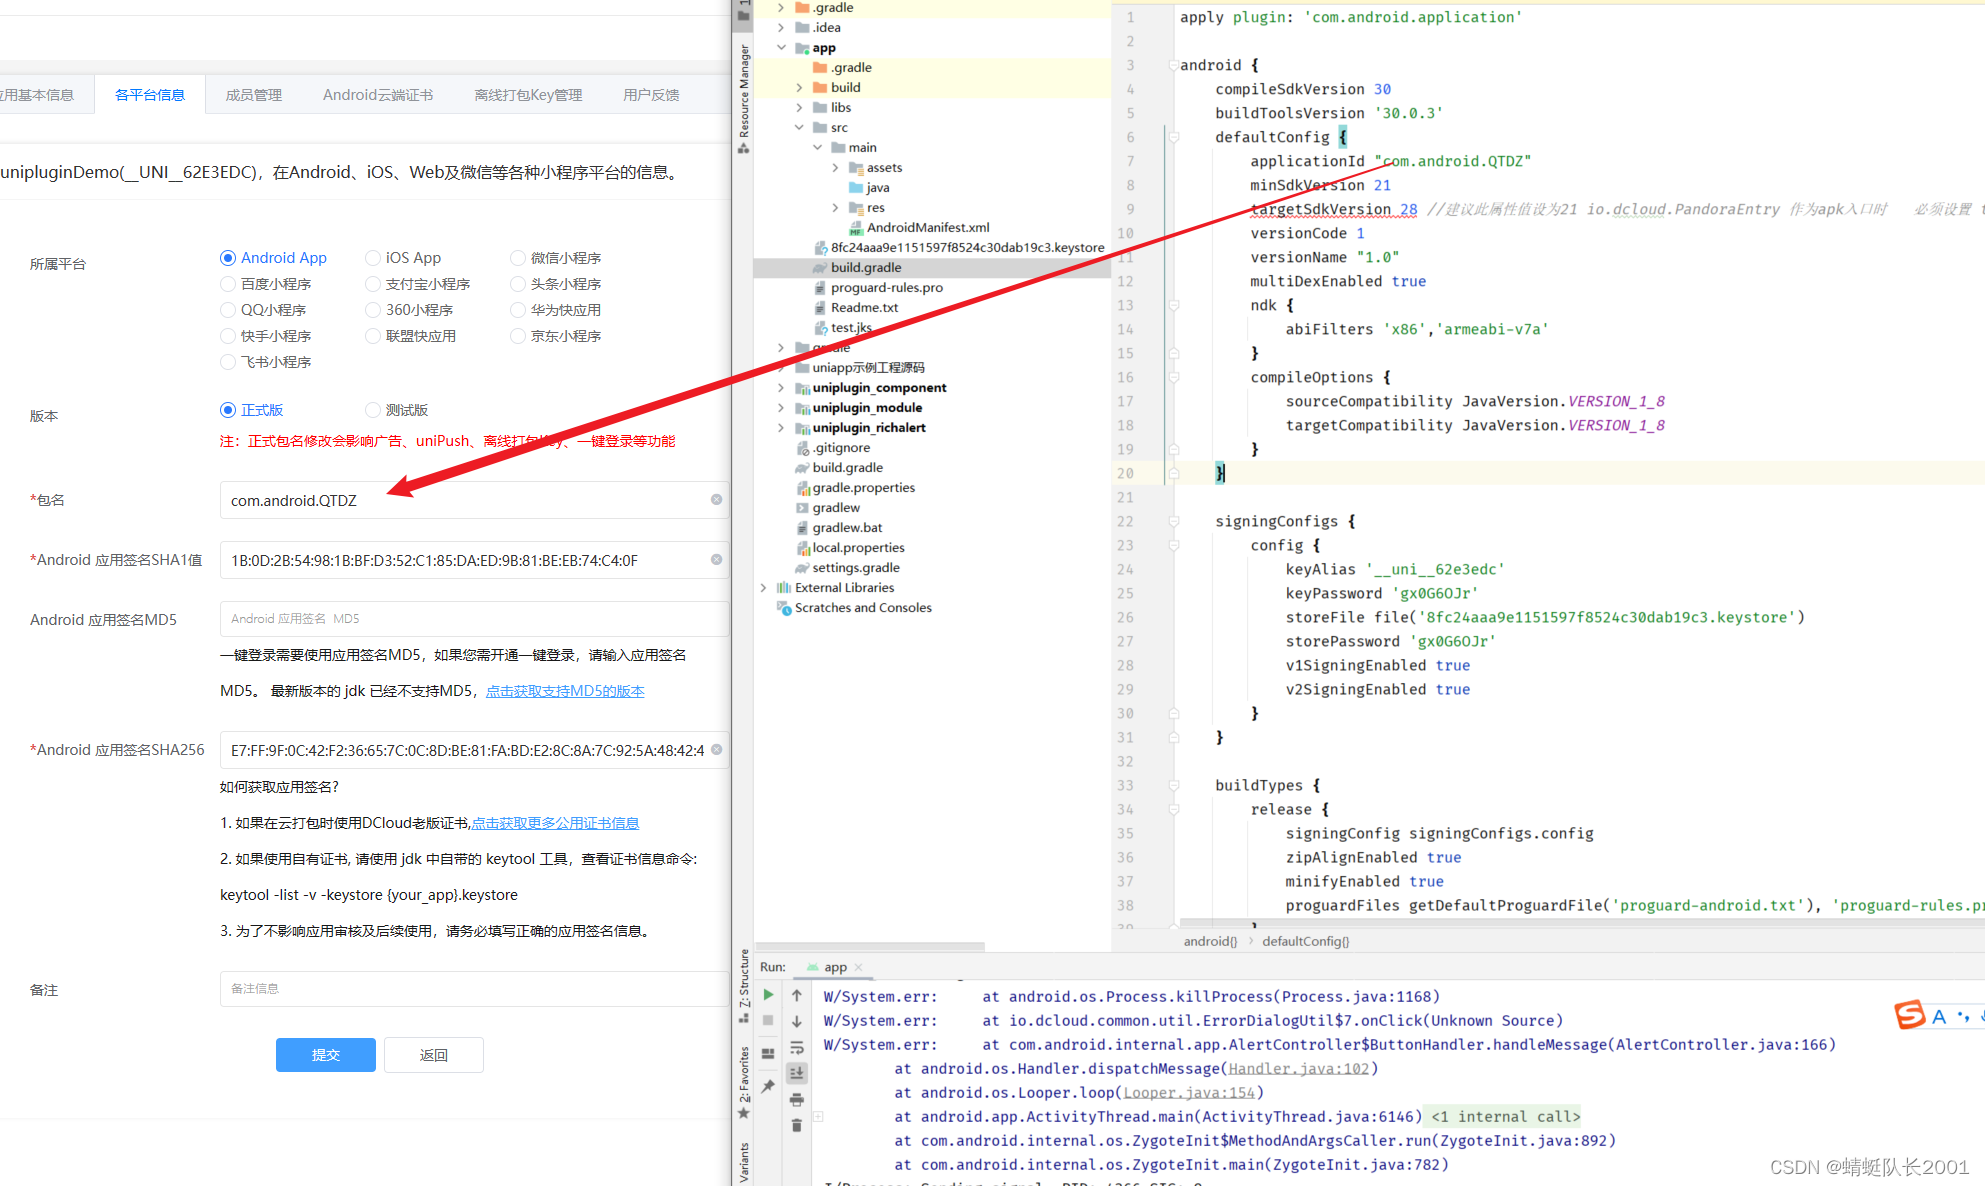Image resolution: width=1985 pixels, height=1186 pixels.
Task: Select 华为快应用 platform radio
Action: coord(518,310)
